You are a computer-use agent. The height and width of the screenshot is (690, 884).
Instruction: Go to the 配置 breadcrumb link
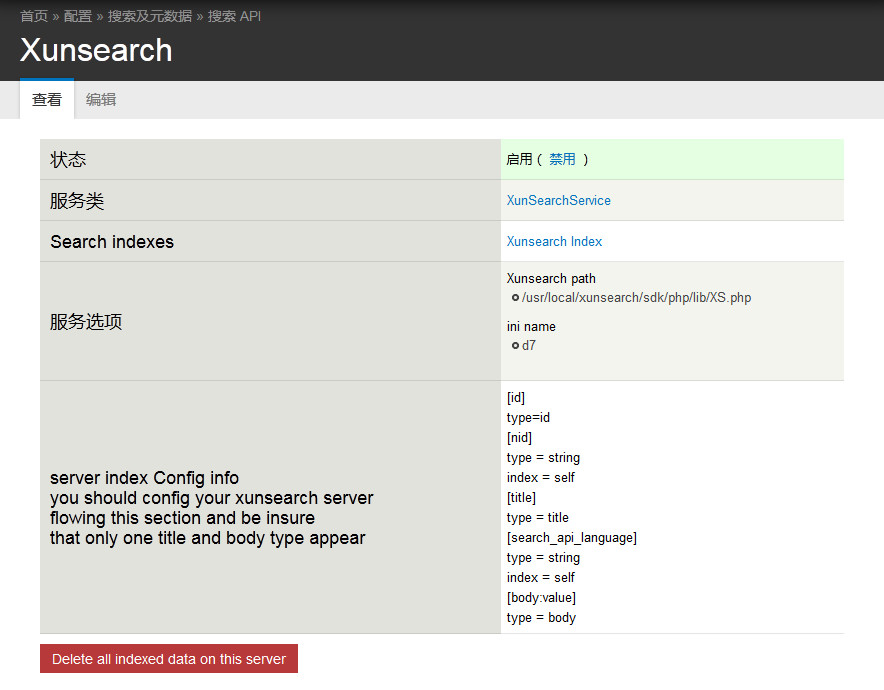pos(78,16)
